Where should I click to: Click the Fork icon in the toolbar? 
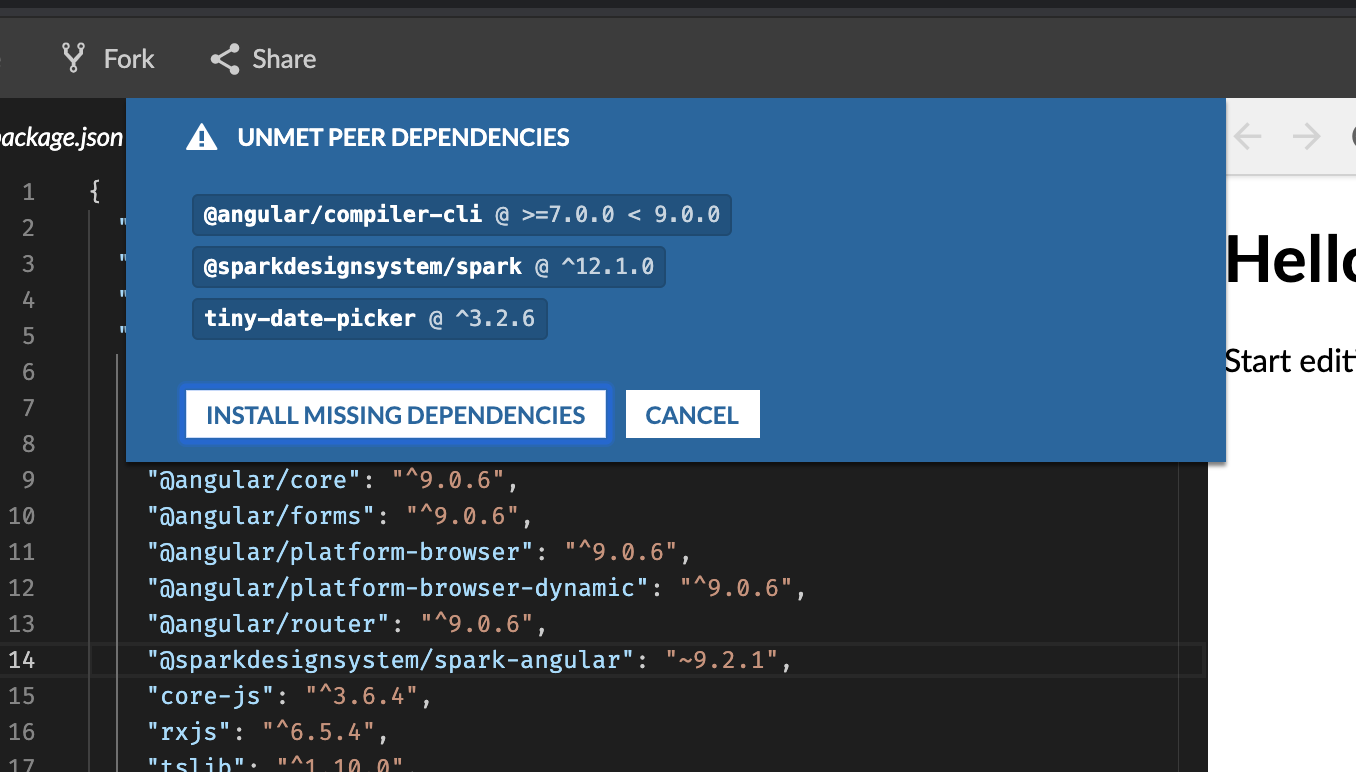[x=73, y=58]
